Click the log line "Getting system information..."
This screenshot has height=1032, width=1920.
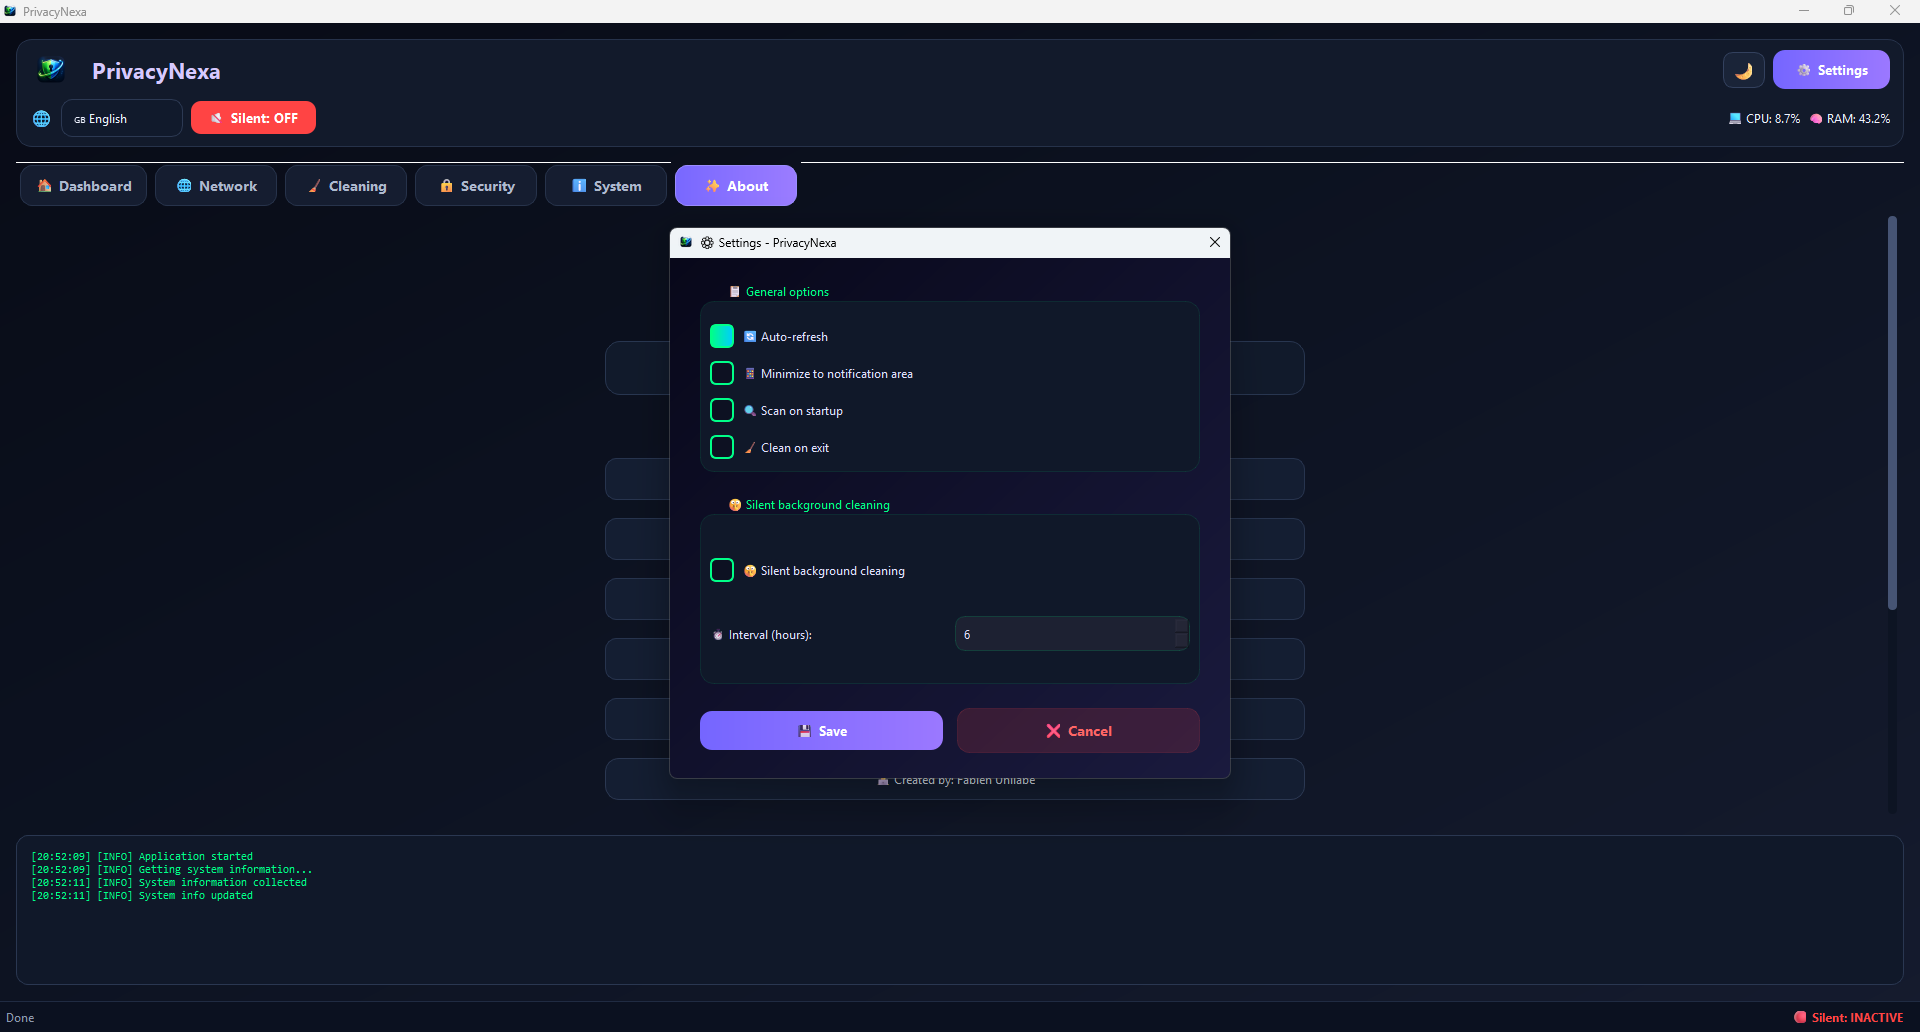172,870
